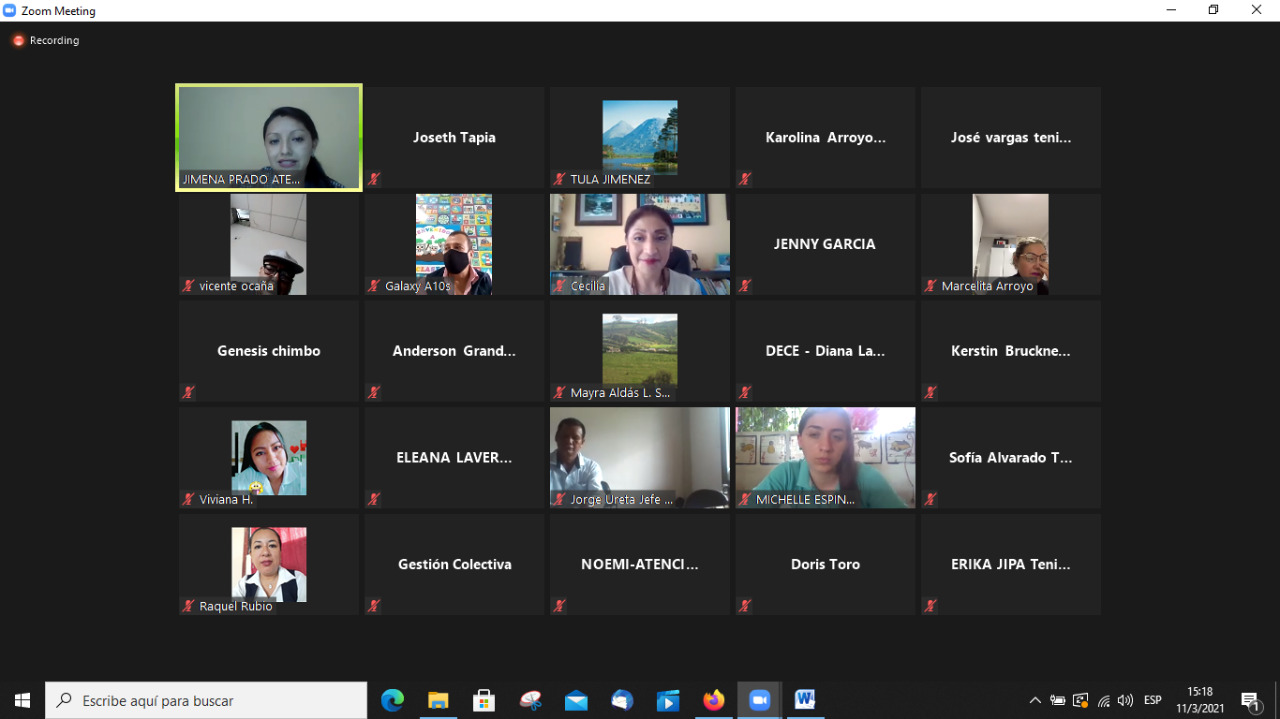Click muted mic icon on JENNY GARCIA tile
This screenshot has width=1280, height=719.
(745, 286)
